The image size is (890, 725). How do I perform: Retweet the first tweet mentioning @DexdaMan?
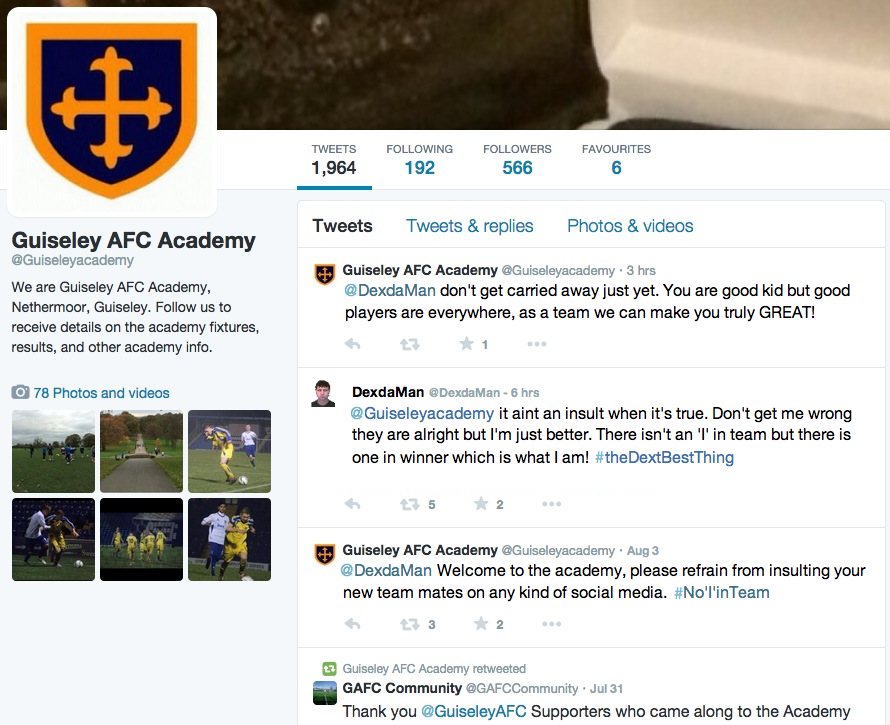pos(410,344)
